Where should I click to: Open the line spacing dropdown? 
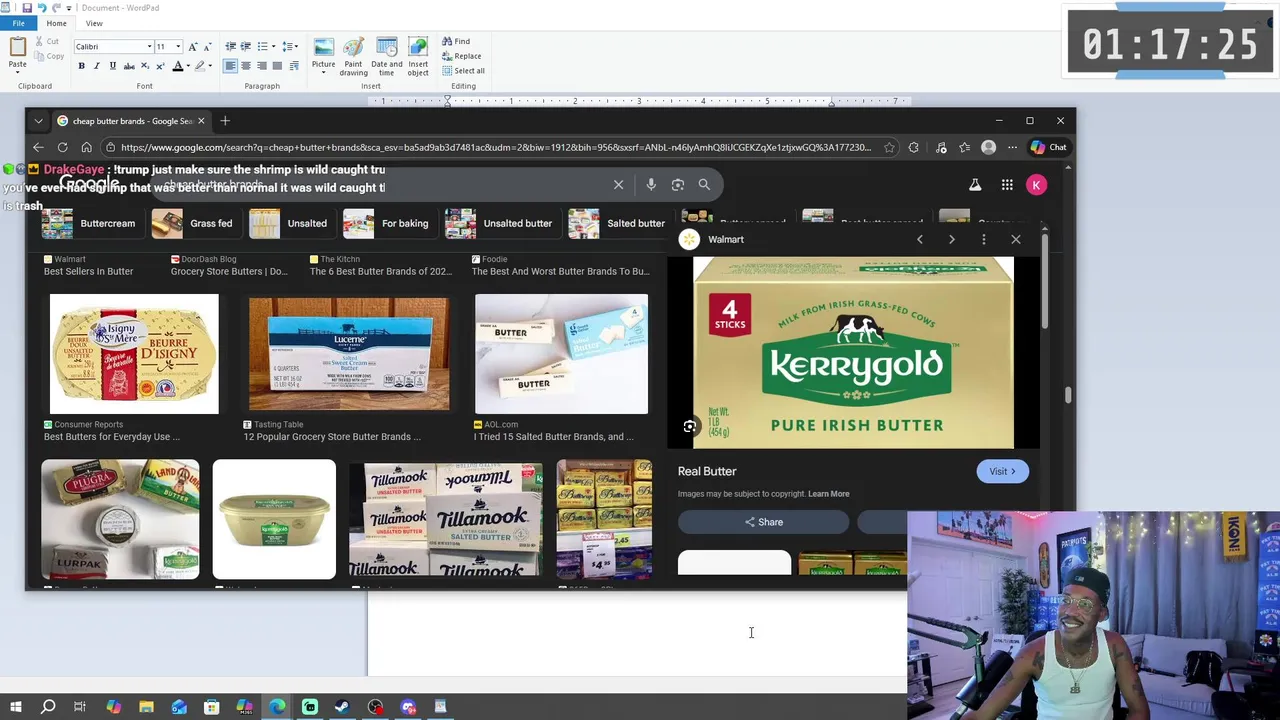pyautogui.click(x=296, y=47)
